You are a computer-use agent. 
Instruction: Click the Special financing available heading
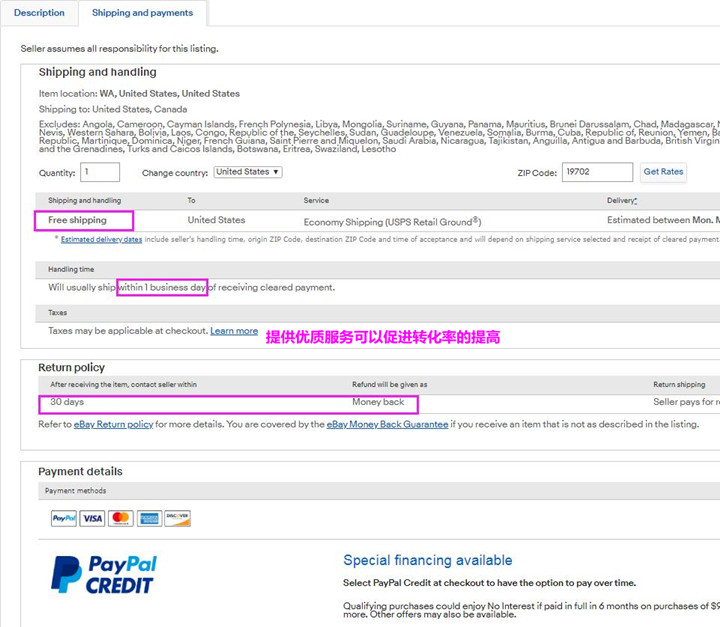428,560
